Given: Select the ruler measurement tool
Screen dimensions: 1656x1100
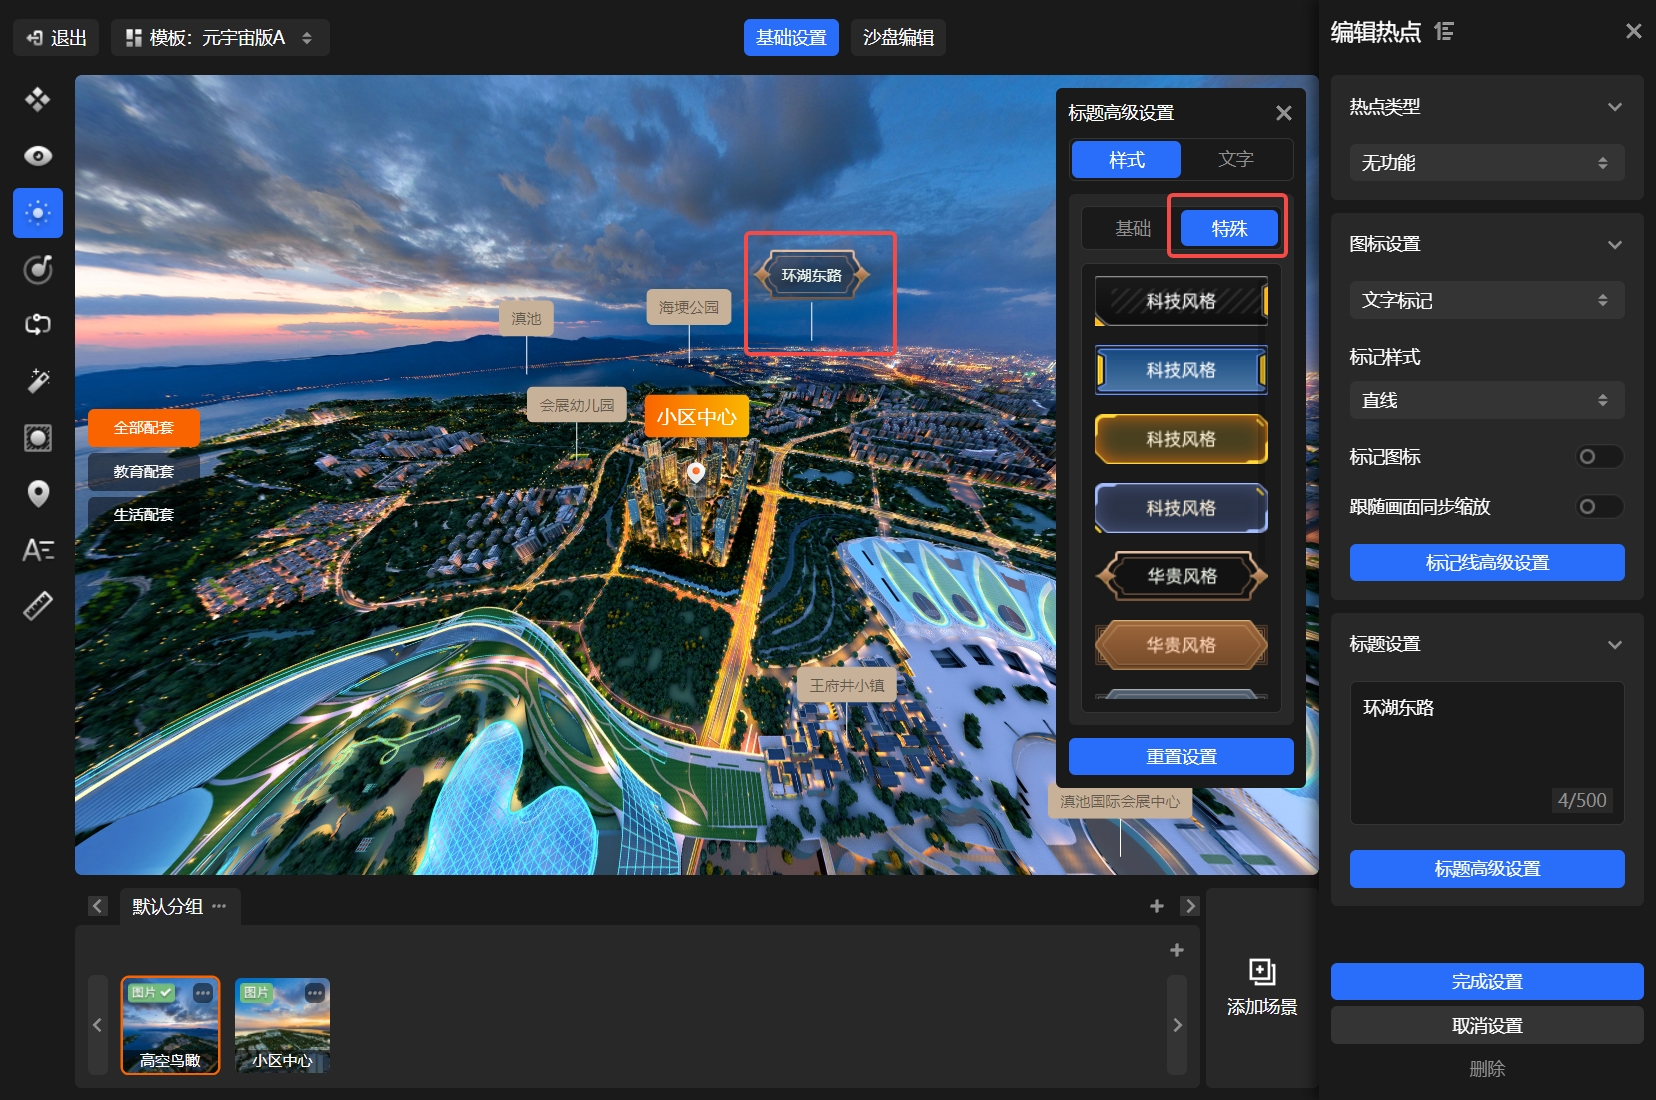Looking at the screenshot, I should (38, 606).
